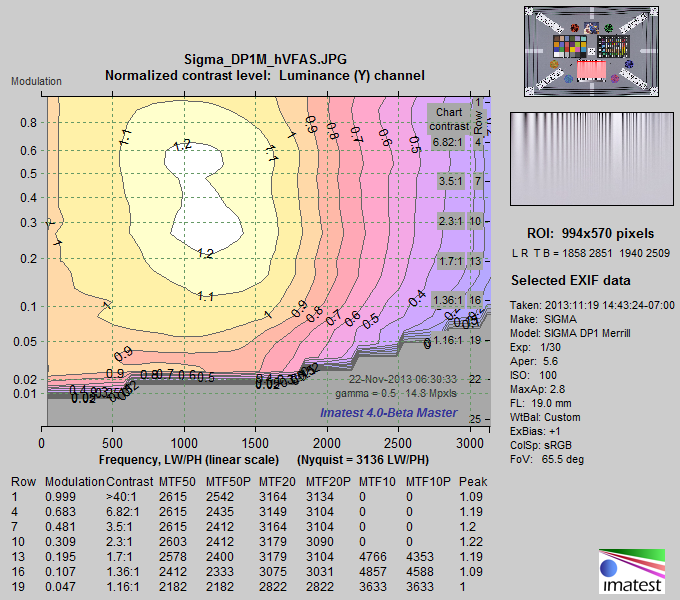Click '(Nyquist = 3136 LW/PH)' text
Viewport: 680px width, 600px height.
363,460
